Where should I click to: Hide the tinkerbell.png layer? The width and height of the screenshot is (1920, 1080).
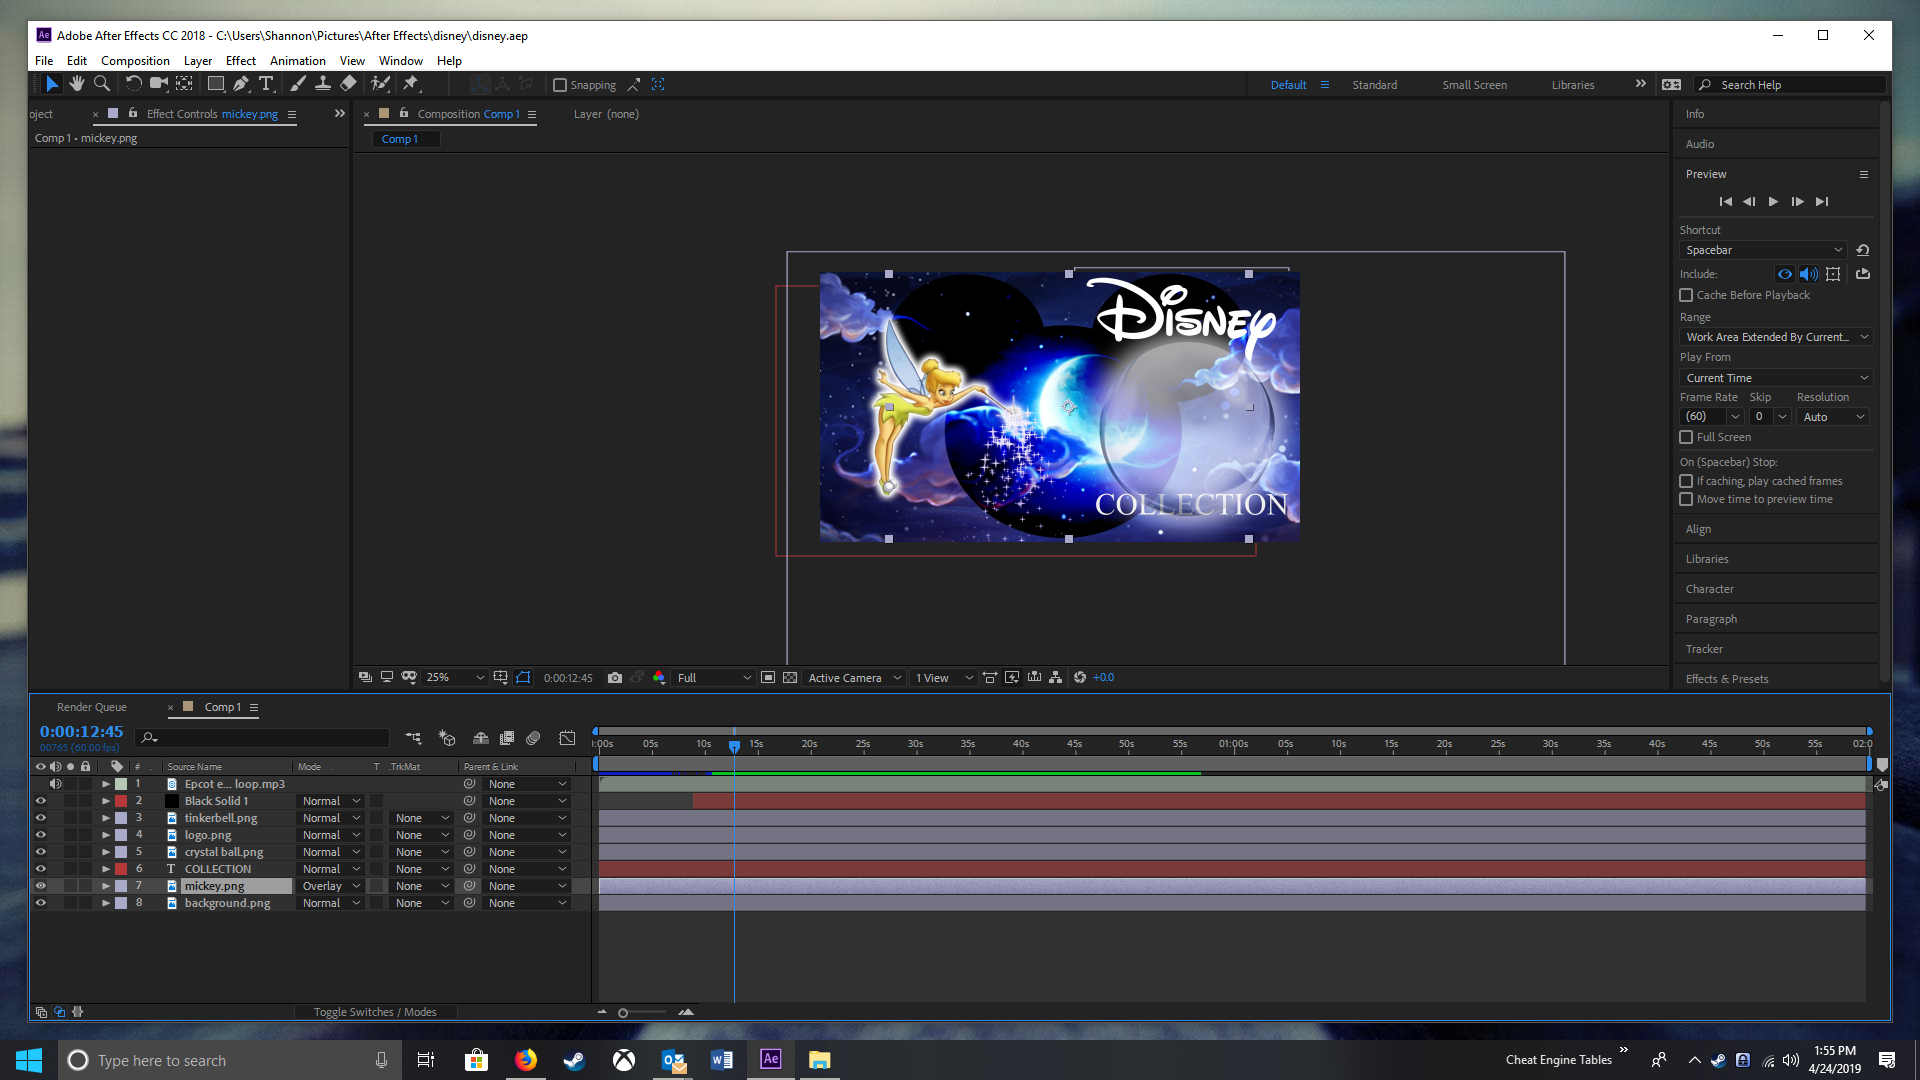(41, 818)
